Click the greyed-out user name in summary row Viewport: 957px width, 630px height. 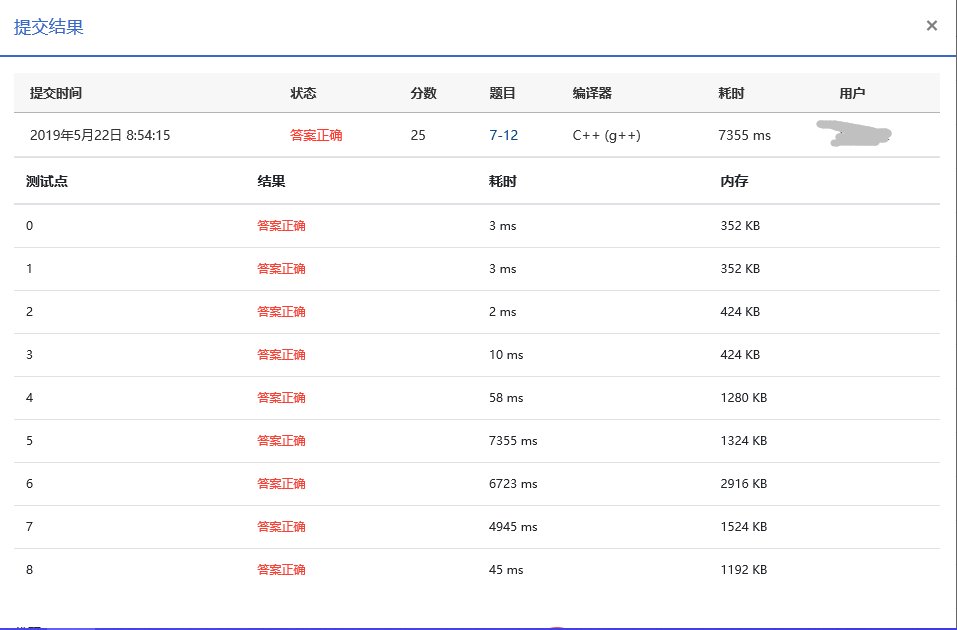[854, 134]
